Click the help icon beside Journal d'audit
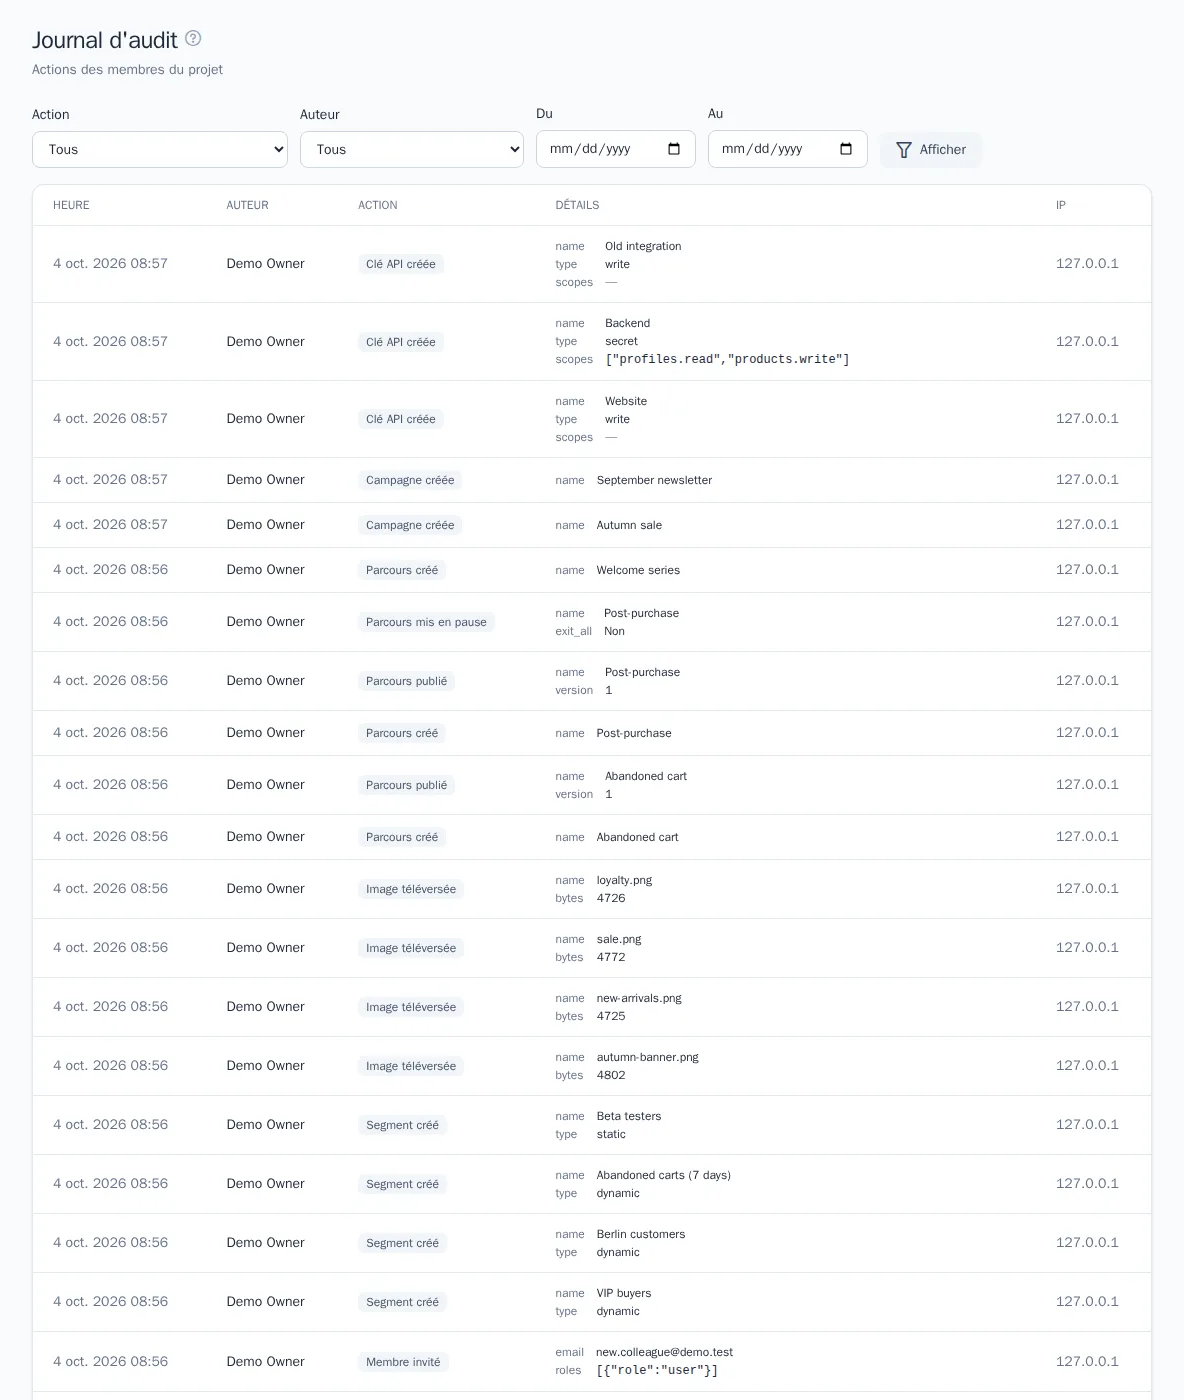The image size is (1184, 1400). (x=193, y=39)
